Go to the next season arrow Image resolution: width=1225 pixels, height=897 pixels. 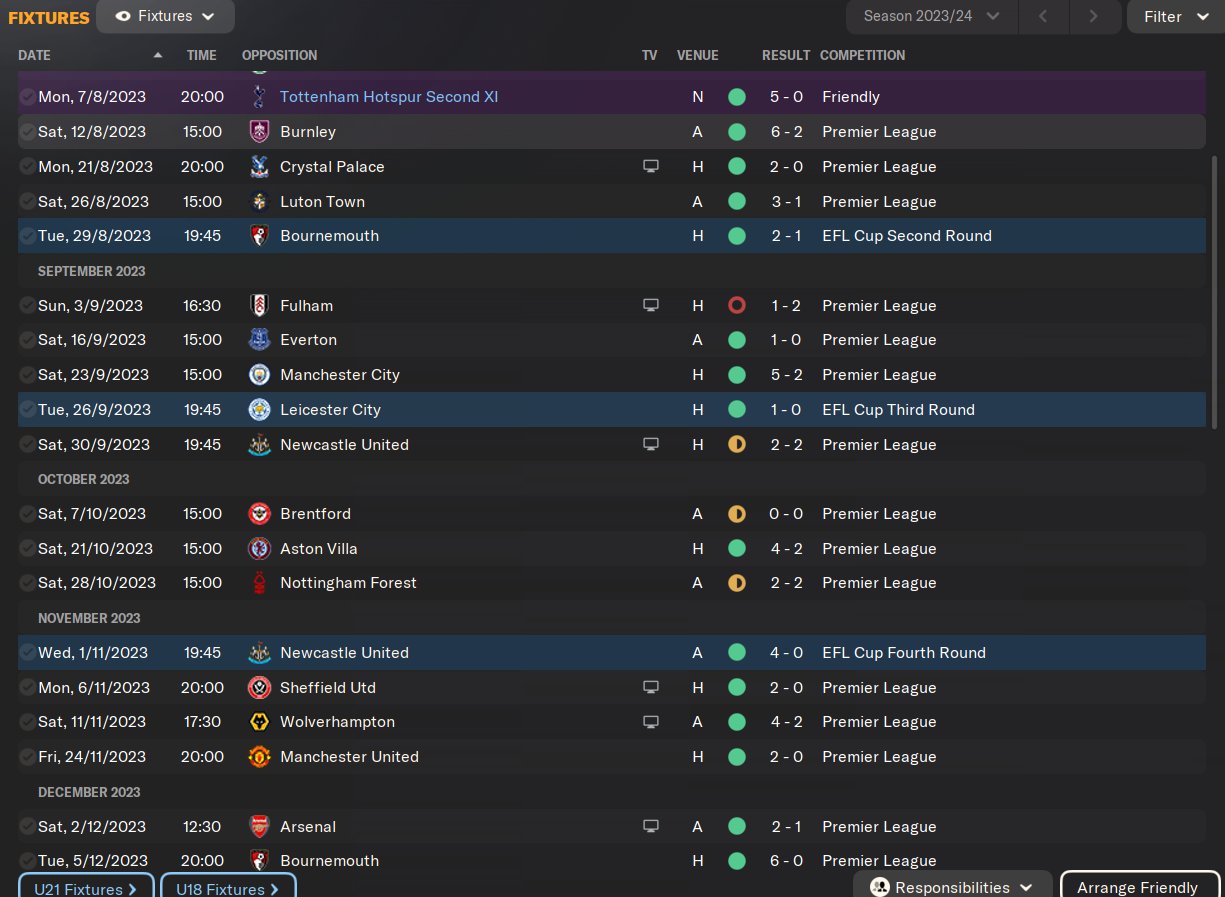click(x=1093, y=16)
